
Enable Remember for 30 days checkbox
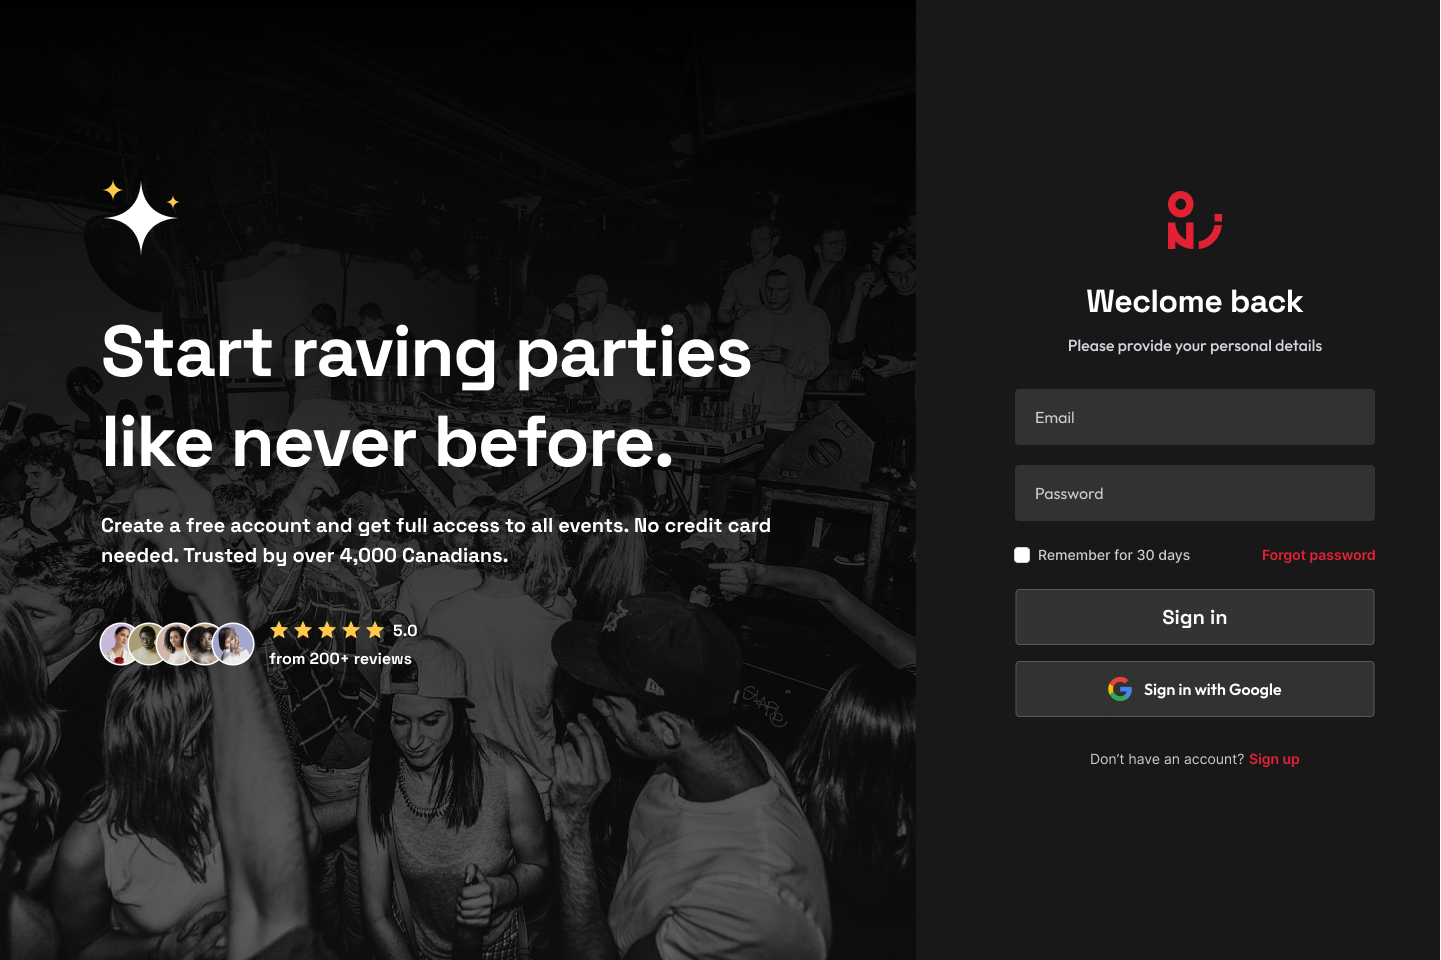pyautogui.click(x=1022, y=555)
